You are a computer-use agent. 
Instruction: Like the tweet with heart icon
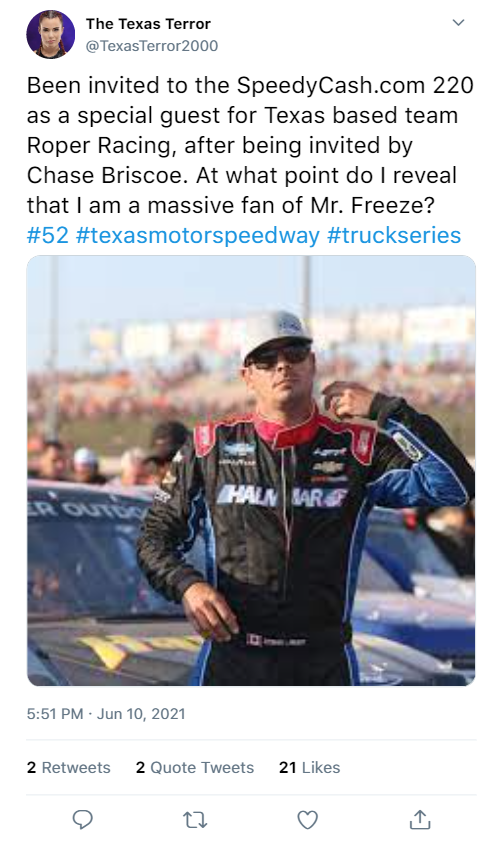[307, 820]
